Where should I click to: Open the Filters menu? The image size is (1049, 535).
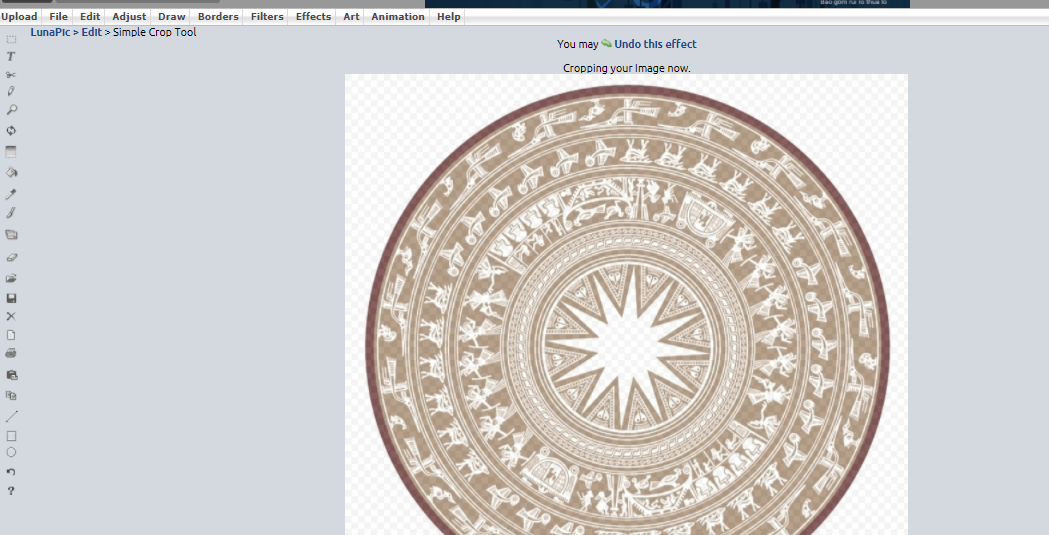click(x=267, y=17)
